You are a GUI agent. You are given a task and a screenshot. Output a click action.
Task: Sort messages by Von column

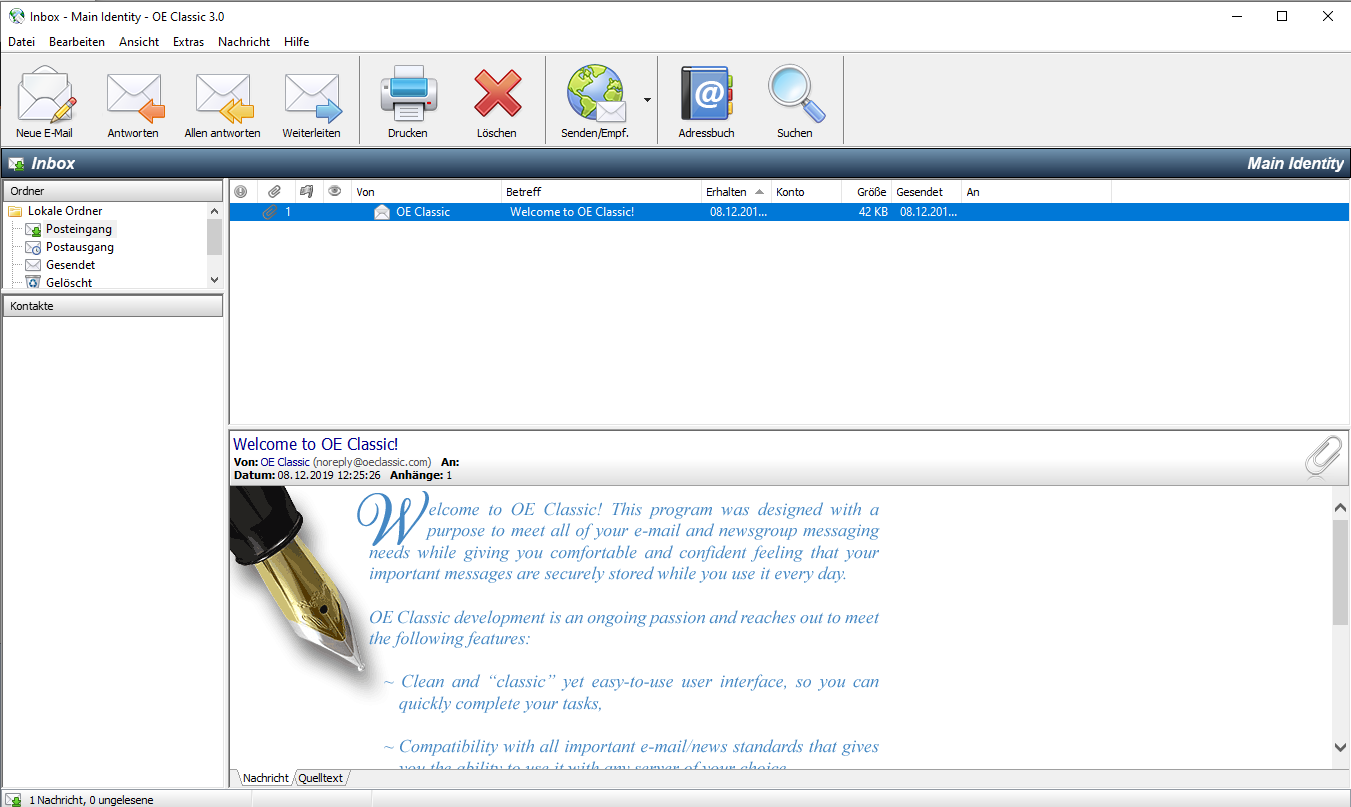pyautogui.click(x=426, y=192)
